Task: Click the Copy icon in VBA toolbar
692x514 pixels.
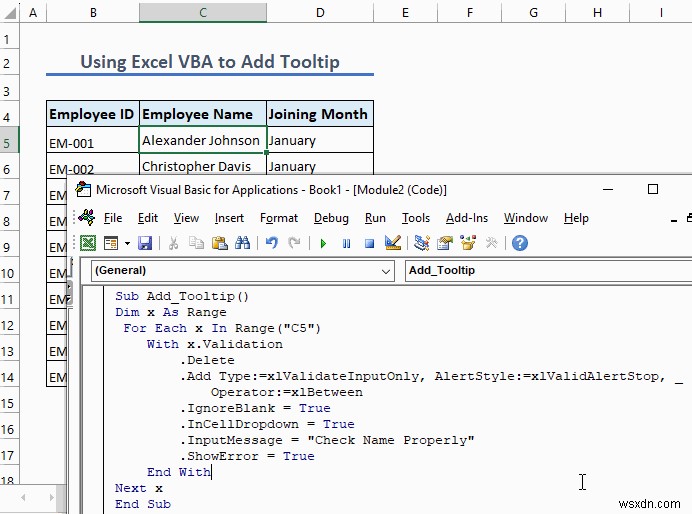Action: pyautogui.click(x=196, y=243)
